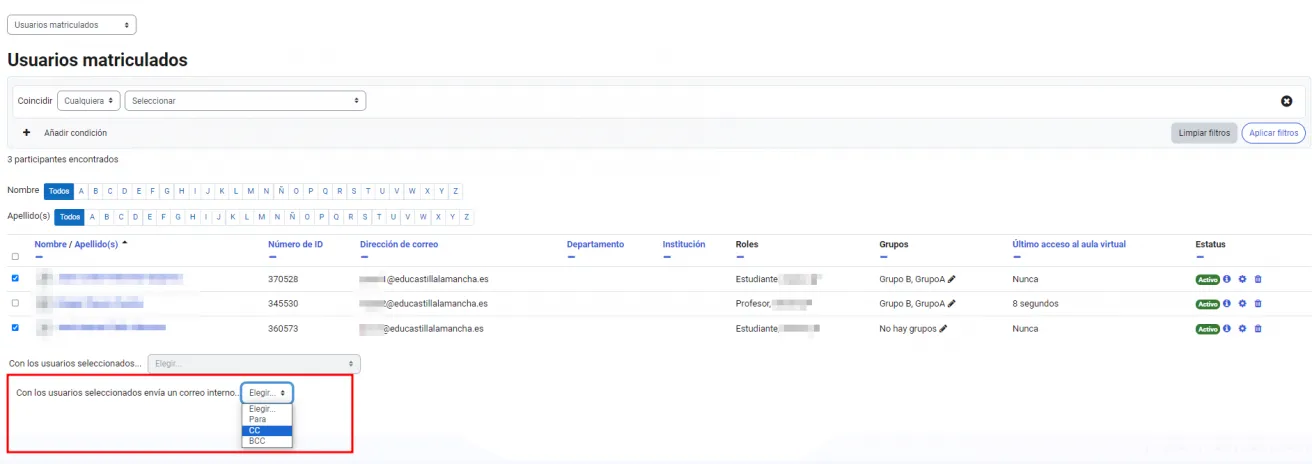Choose 'BCC' from the internal mail list

tap(258, 441)
